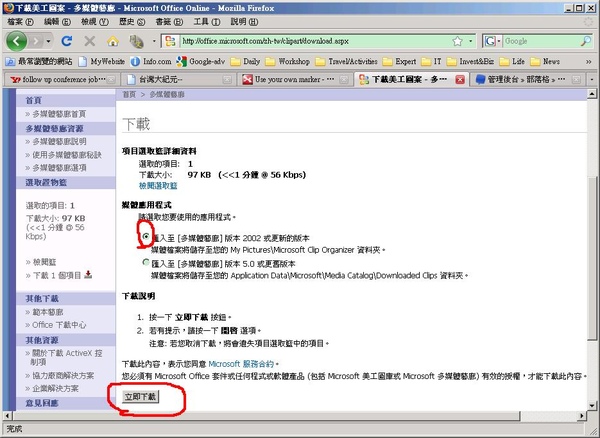Open the MyWebsite bookmark
The height and width of the screenshot is (438, 600).
[102, 61]
